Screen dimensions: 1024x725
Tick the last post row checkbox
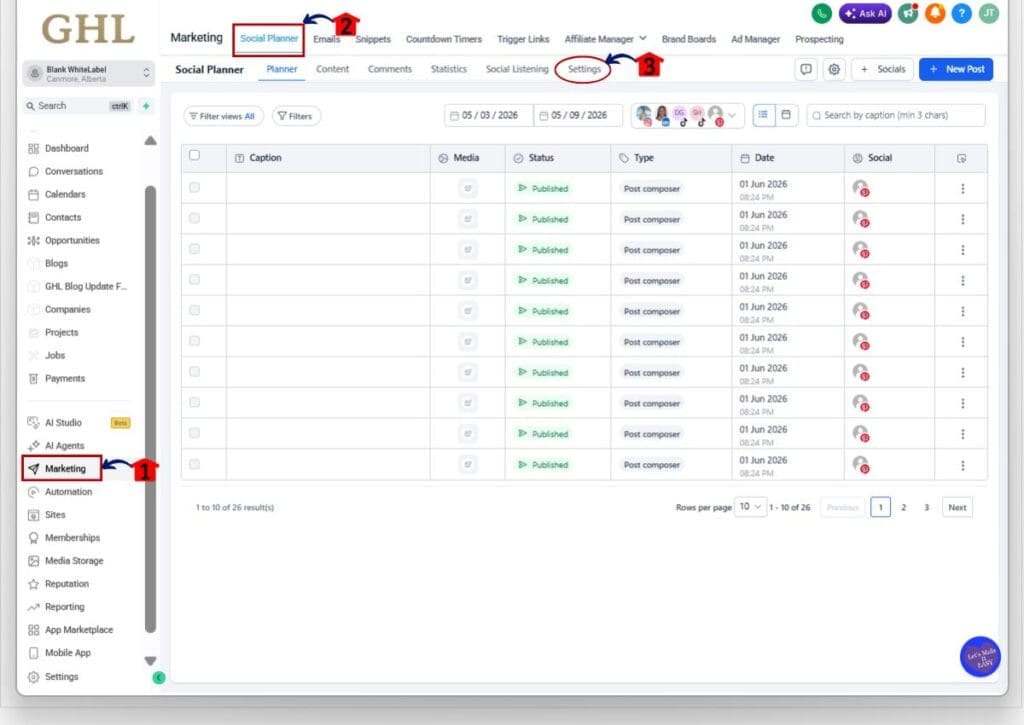click(194, 464)
